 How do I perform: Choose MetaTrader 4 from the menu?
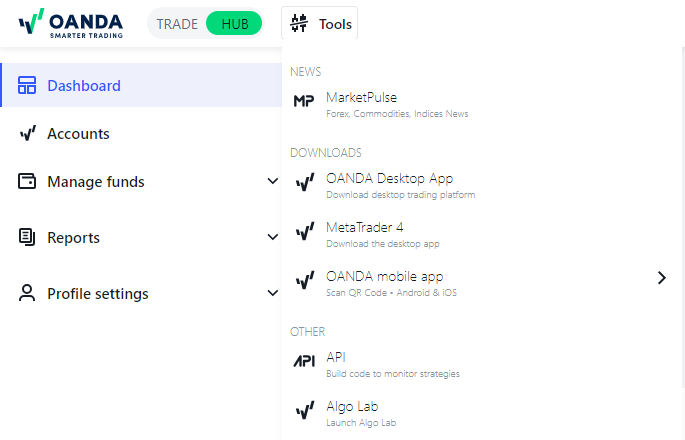point(481,235)
